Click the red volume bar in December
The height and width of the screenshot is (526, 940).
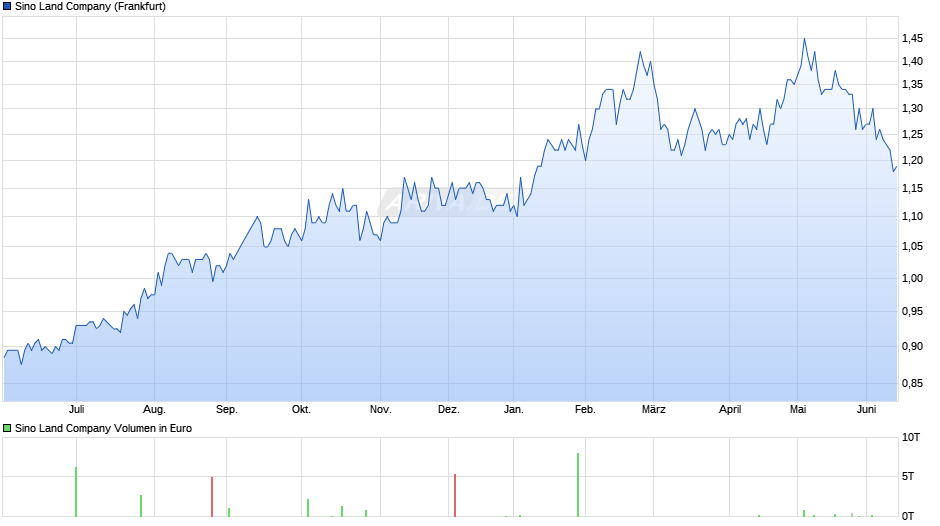point(455,495)
